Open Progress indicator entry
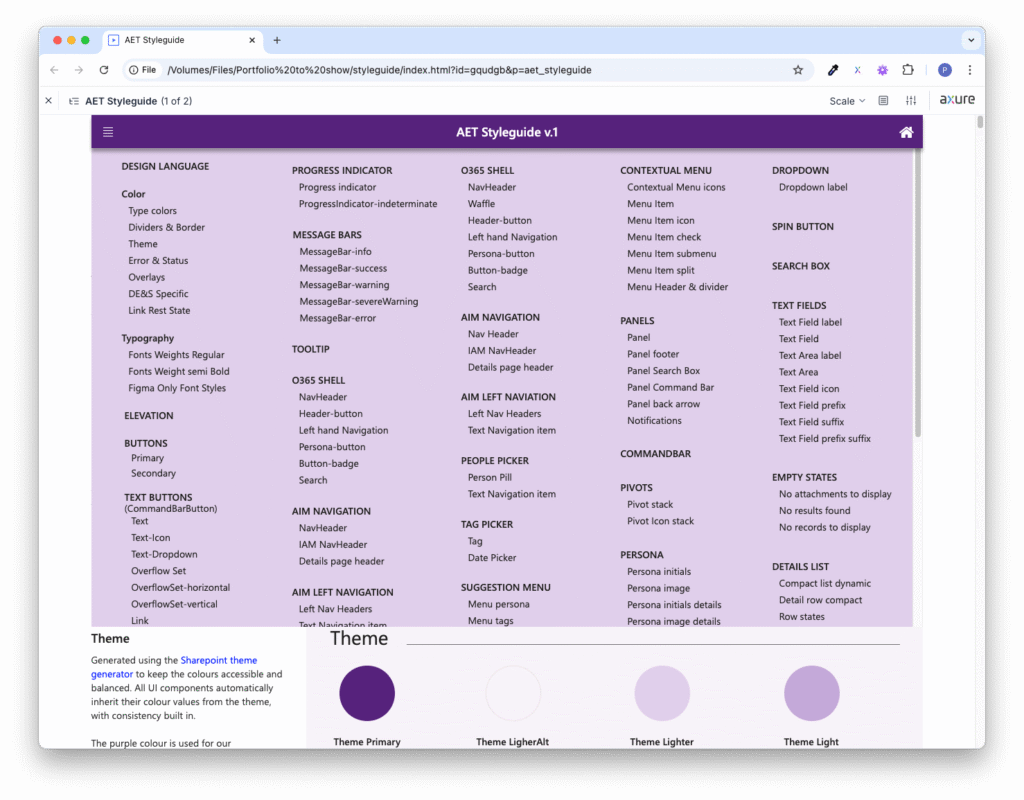 [338, 187]
